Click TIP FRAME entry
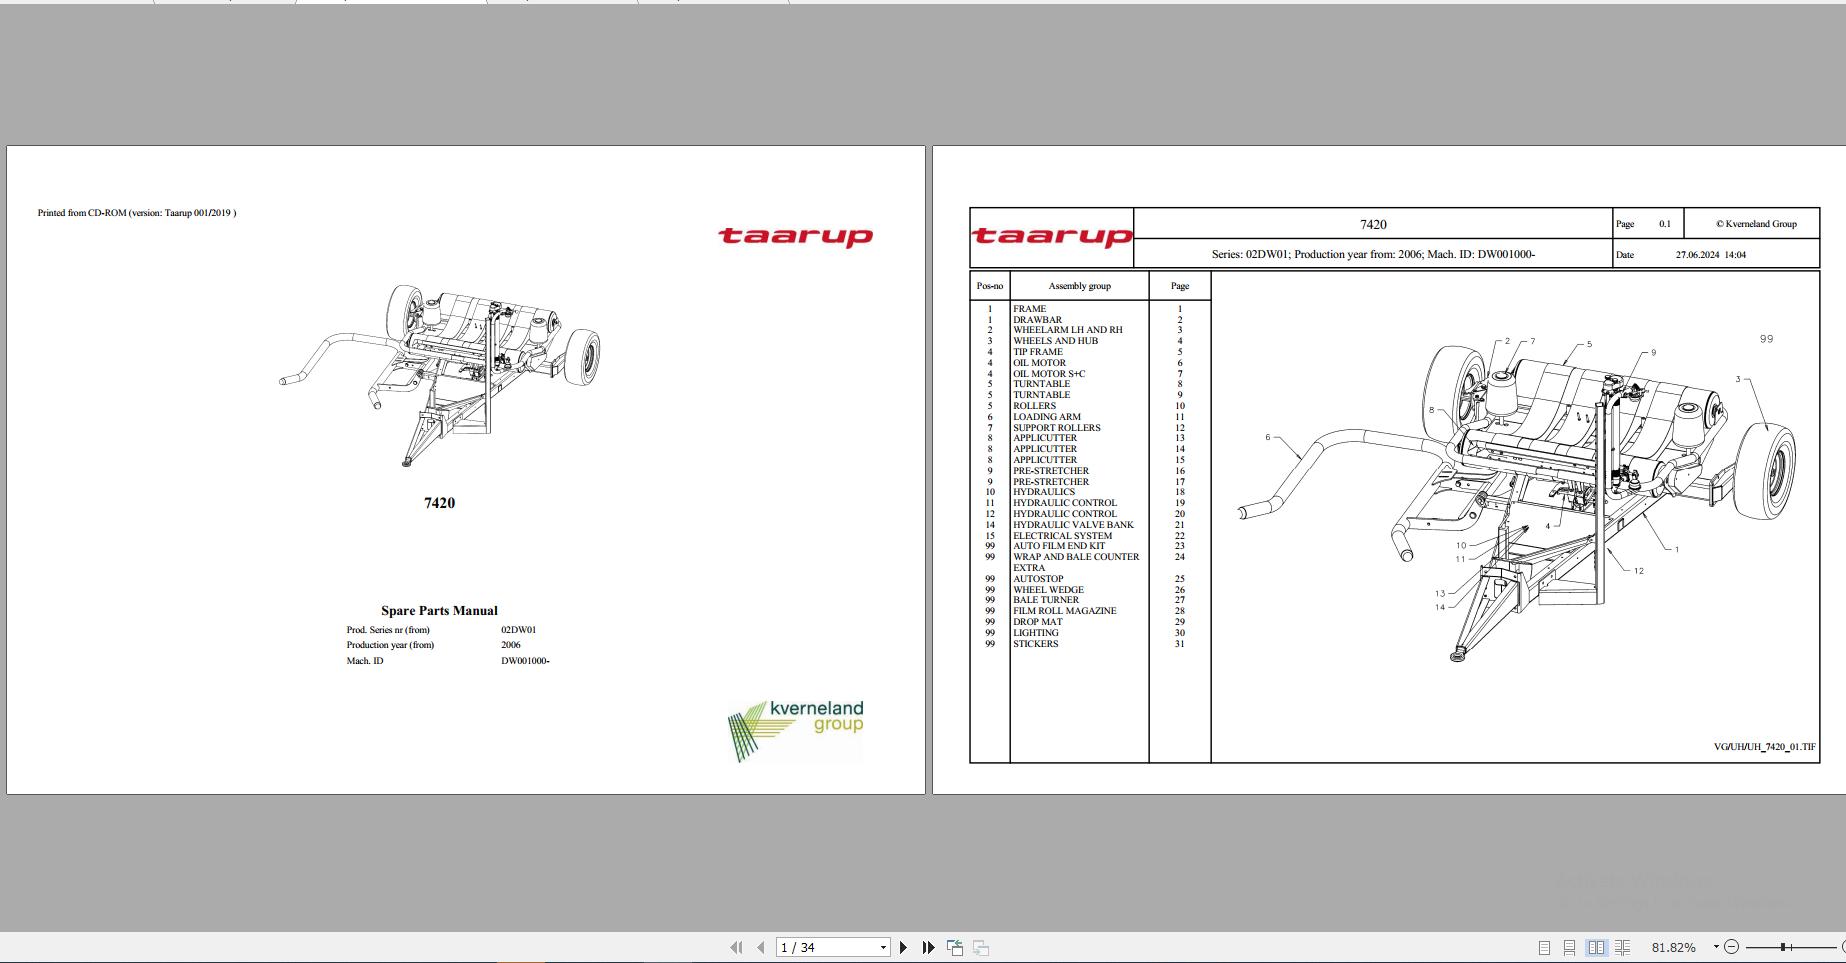This screenshot has height=963, width=1846. point(1037,352)
